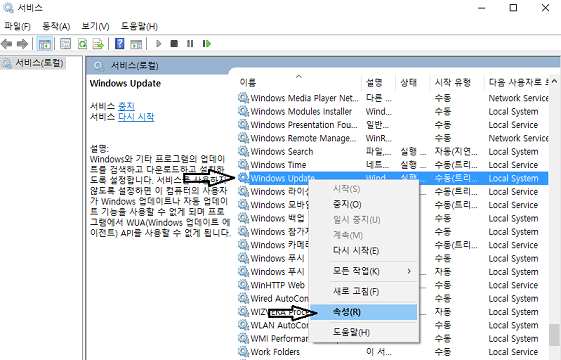
Task: Choose 중지(O) in the context menu
Action: (x=347, y=204)
